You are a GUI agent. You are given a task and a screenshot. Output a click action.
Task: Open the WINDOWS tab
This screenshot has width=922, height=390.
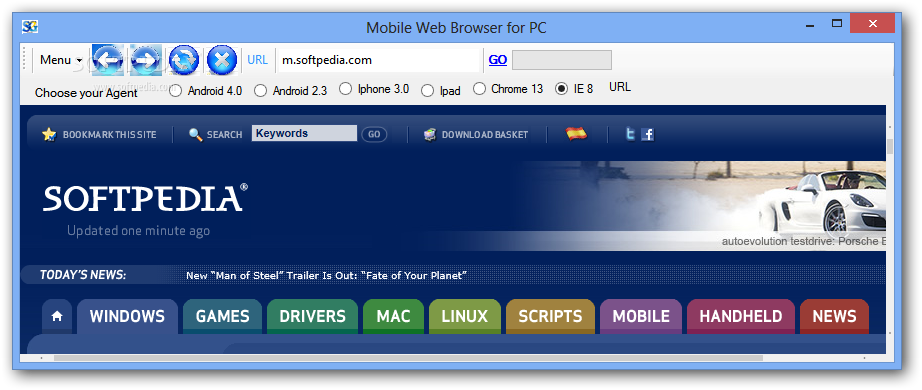(127, 316)
